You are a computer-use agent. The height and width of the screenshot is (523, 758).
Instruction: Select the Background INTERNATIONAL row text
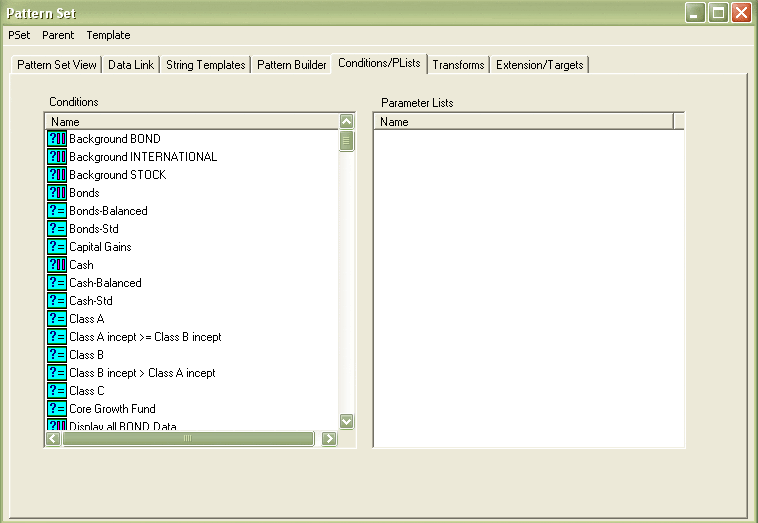click(143, 157)
